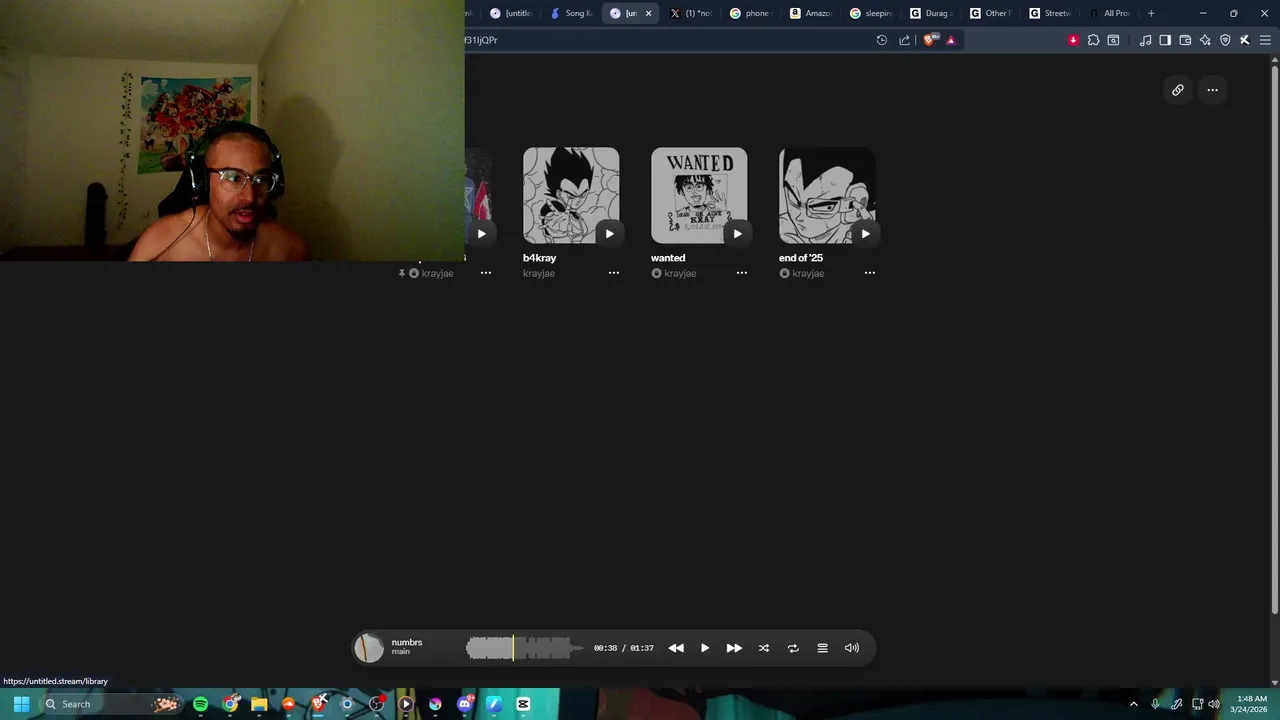Click the red download extension icon

(1073, 40)
